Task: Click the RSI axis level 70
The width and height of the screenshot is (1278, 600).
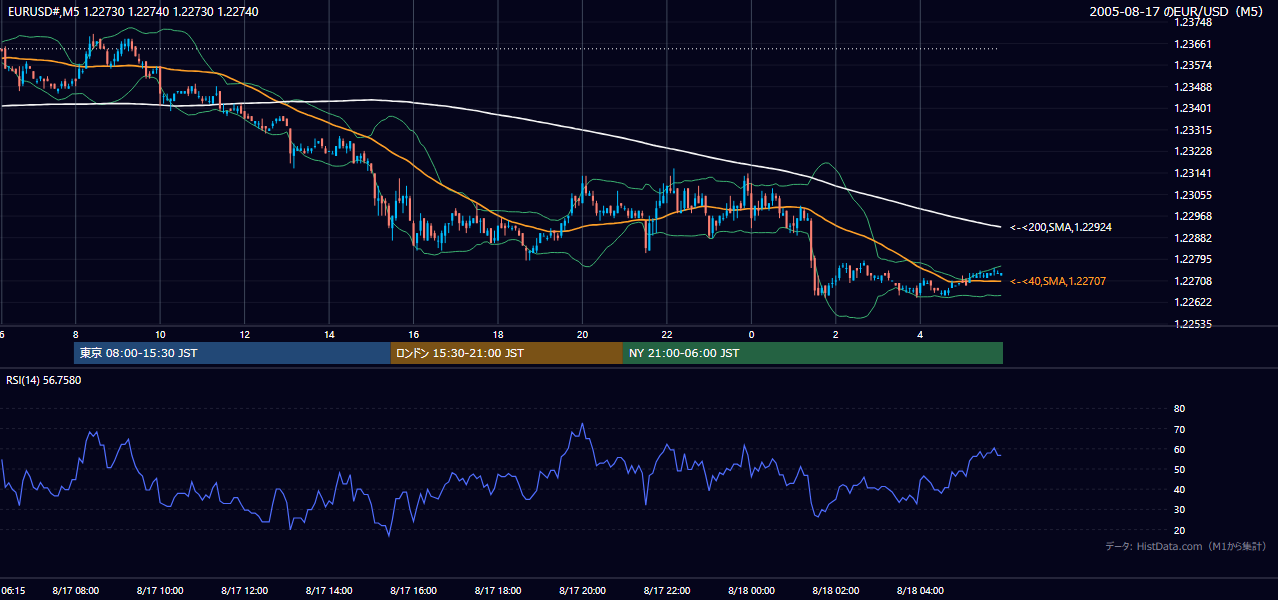Action: click(x=1179, y=429)
